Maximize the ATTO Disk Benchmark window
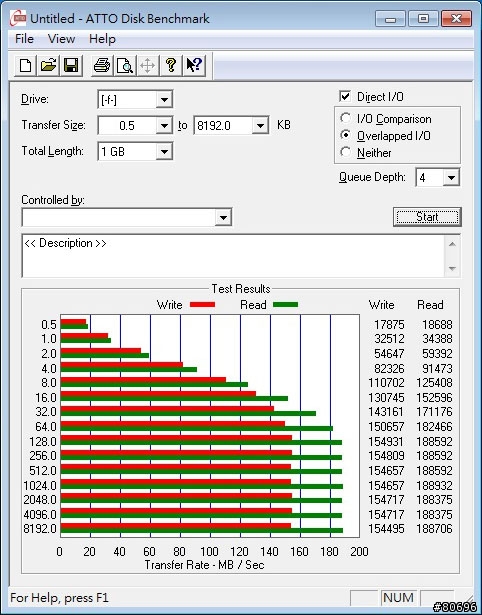The height and width of the screenshot is (615, 482). pyautogui.click(x=423, y=18)
